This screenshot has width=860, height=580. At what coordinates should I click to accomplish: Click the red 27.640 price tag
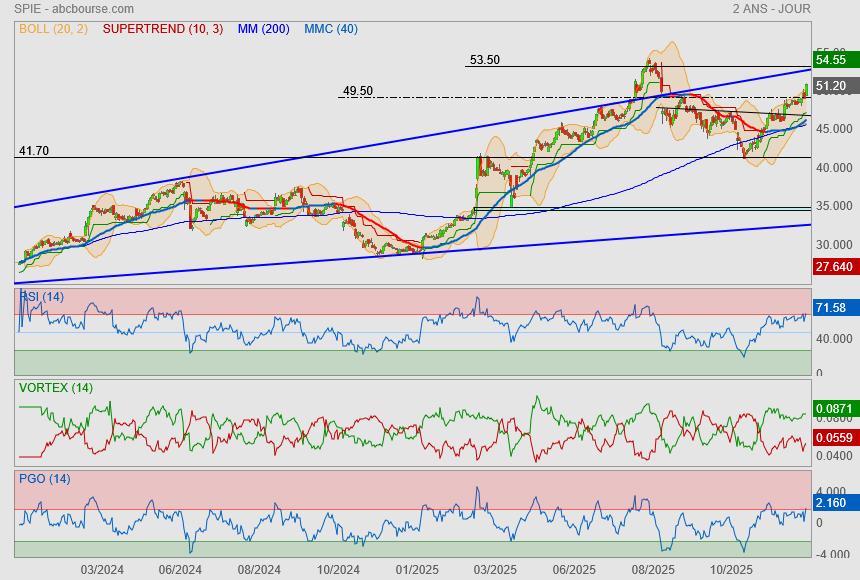(x=833, y=267)
